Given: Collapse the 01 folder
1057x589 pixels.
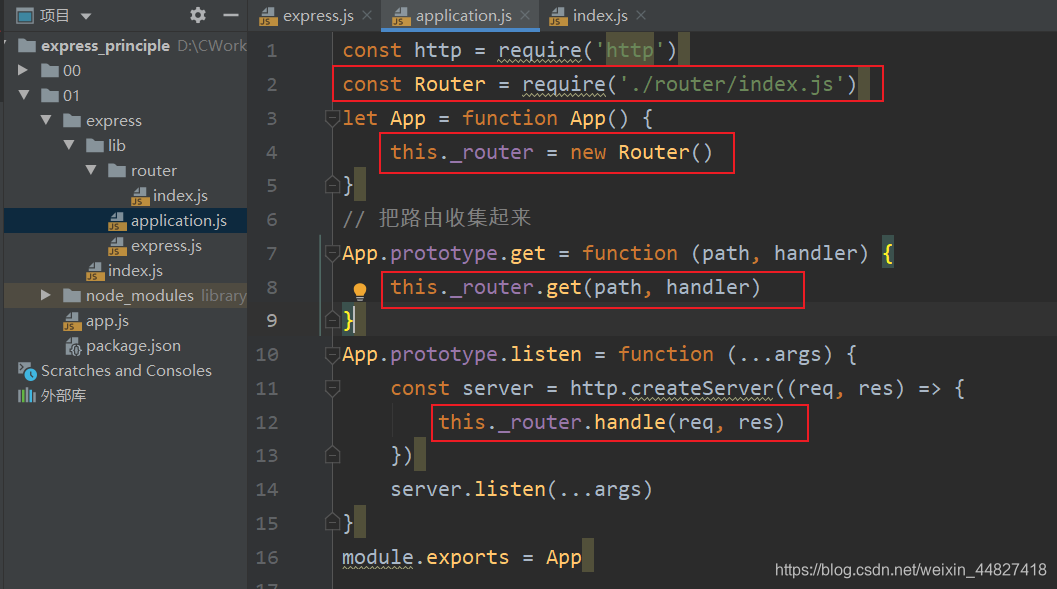Looking at the screenshot, I should 24,95.
